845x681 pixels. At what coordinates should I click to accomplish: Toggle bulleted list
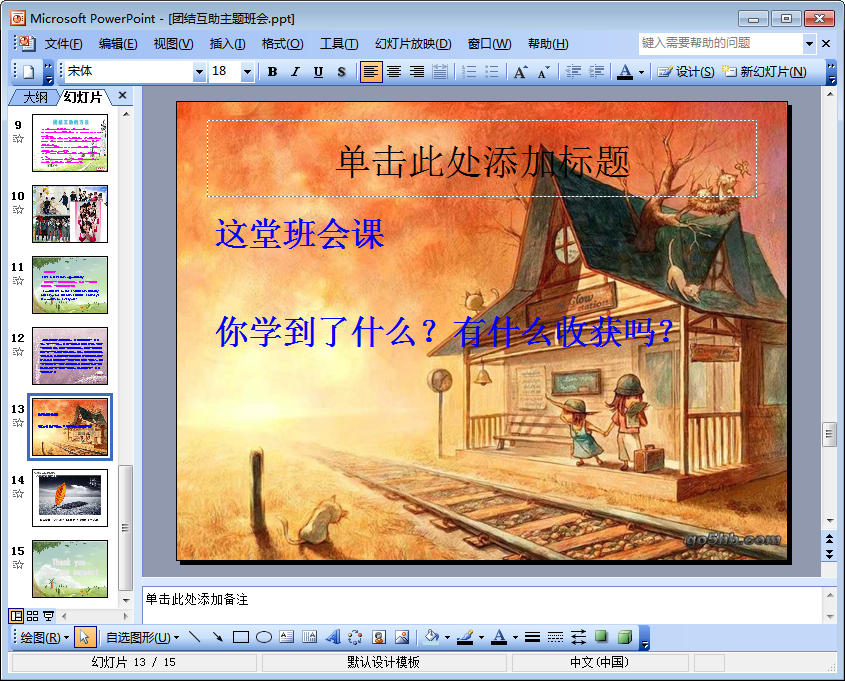tap(491, 72)
